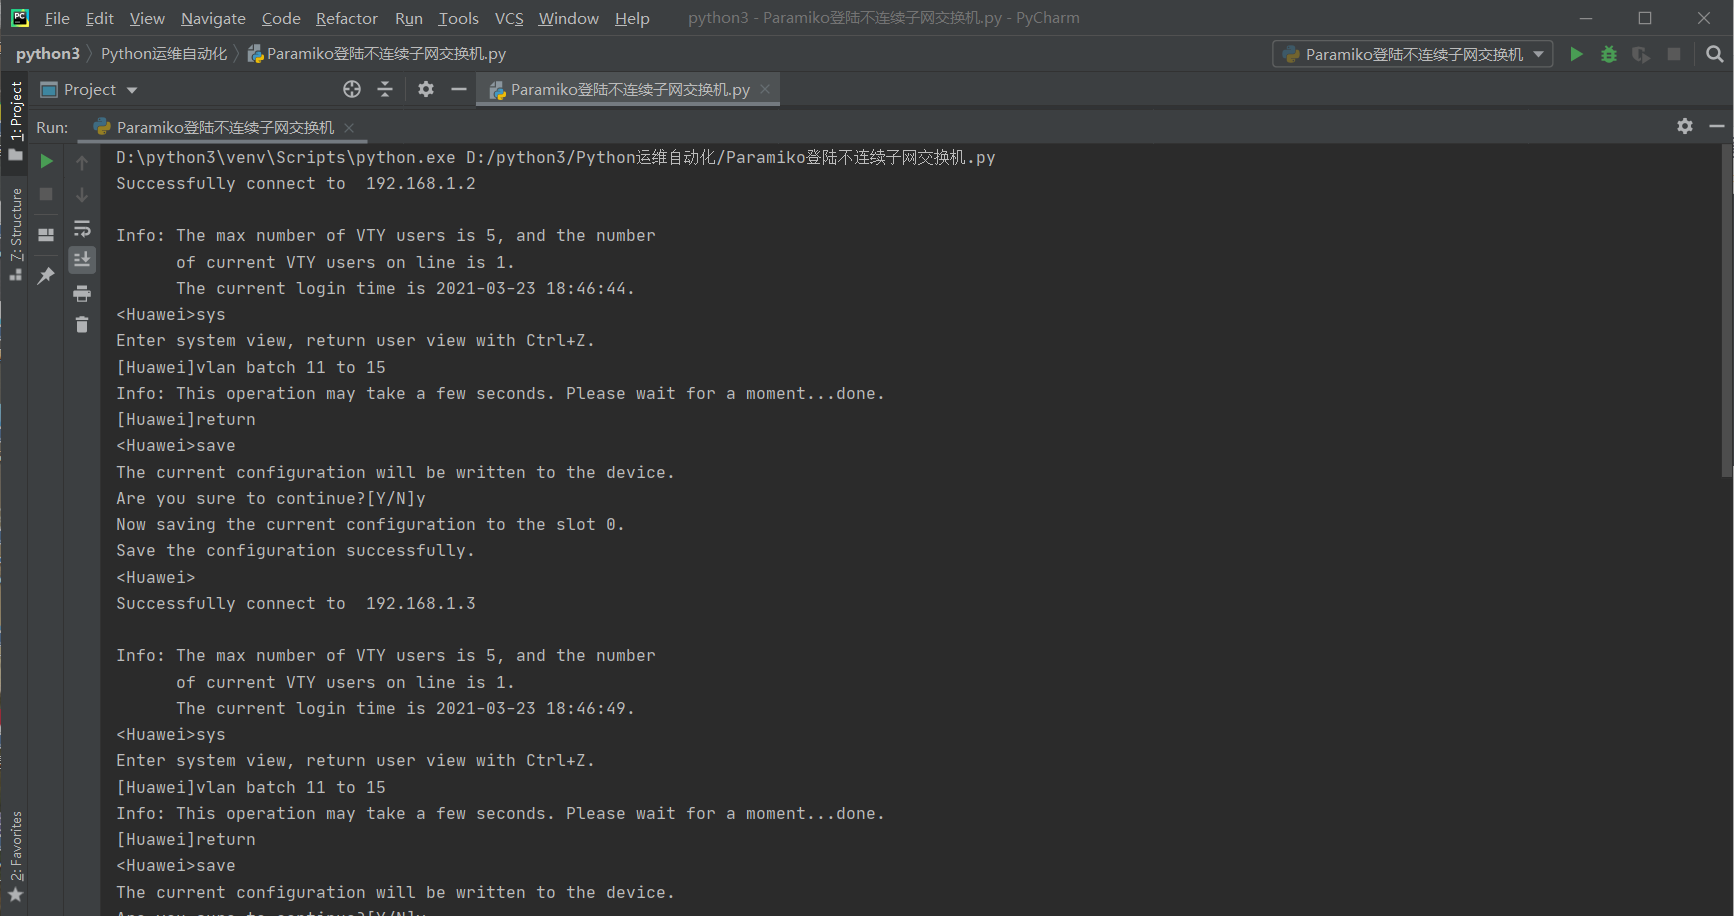This screenshot has height=916, width=1734.
Task: Rerun the Paramiko script in the Run panel
Action: tap(45, 160)
